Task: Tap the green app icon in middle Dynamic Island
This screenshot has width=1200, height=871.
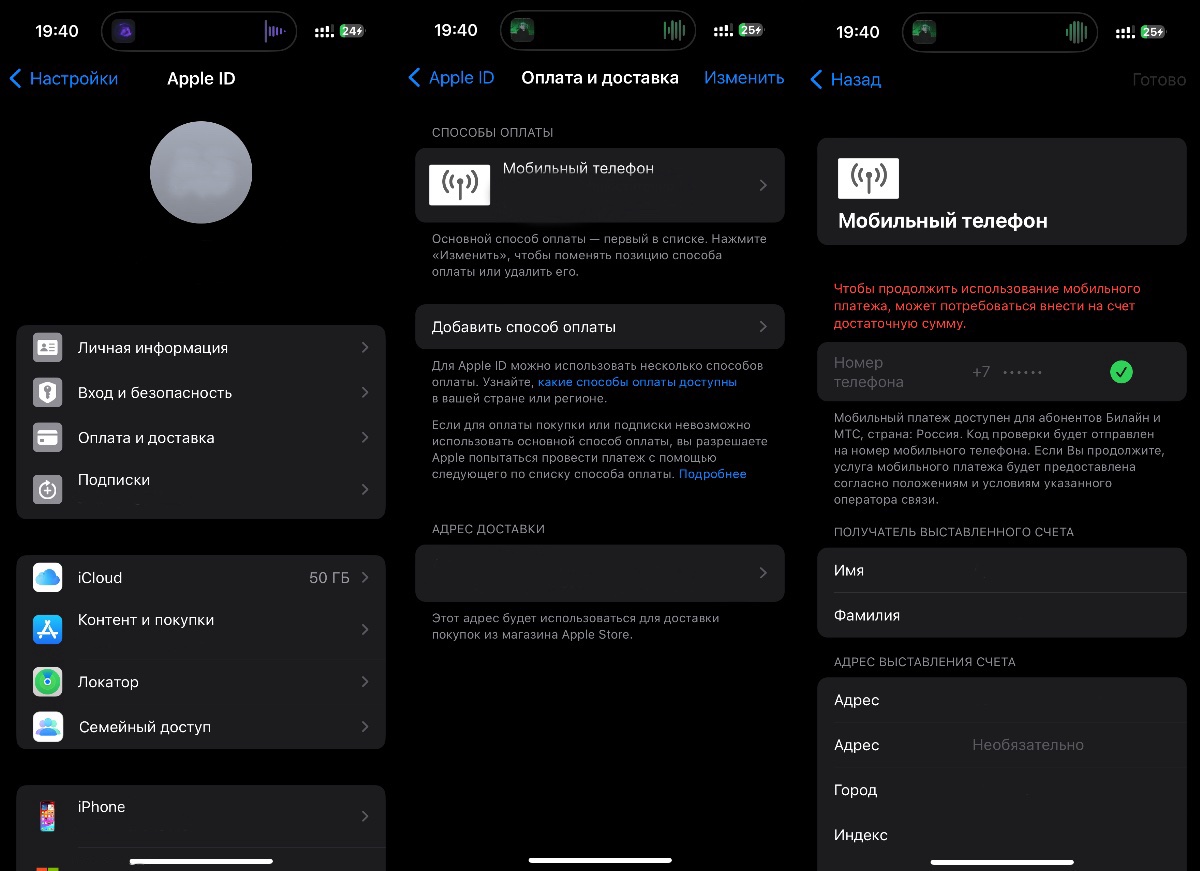Action: pyautogui.click(x=521, y=30)
